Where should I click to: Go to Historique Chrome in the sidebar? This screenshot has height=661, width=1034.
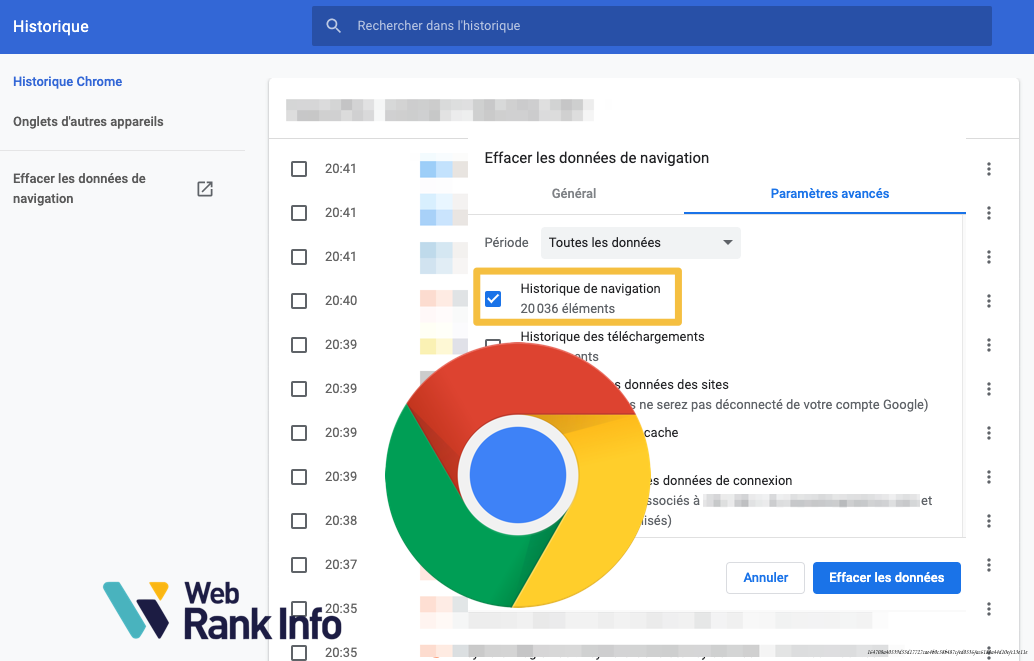pos(67,82)
